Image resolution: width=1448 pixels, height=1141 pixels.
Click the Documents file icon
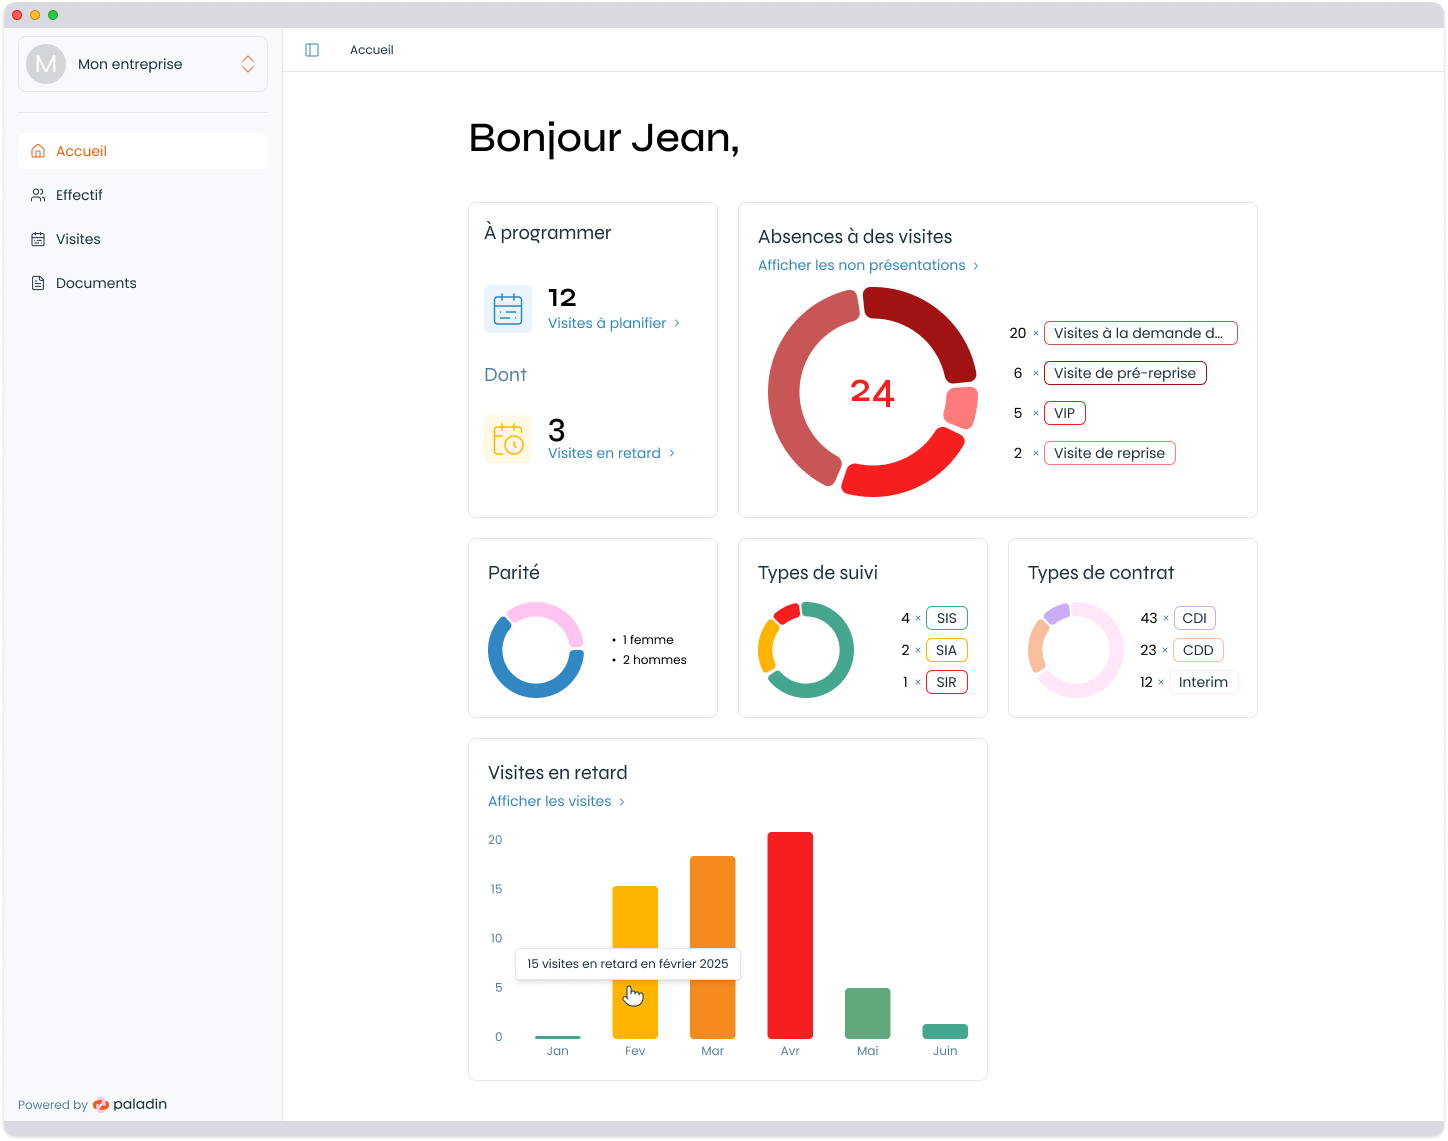point(38,283)
